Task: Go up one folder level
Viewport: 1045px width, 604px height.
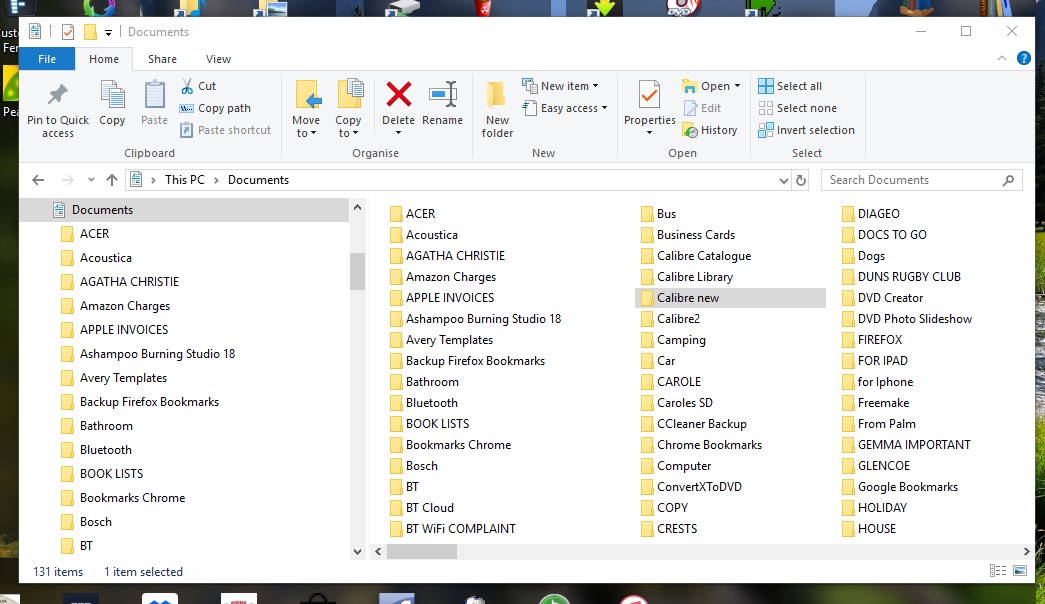Action: pyautogui.click(x=112, y=180)
